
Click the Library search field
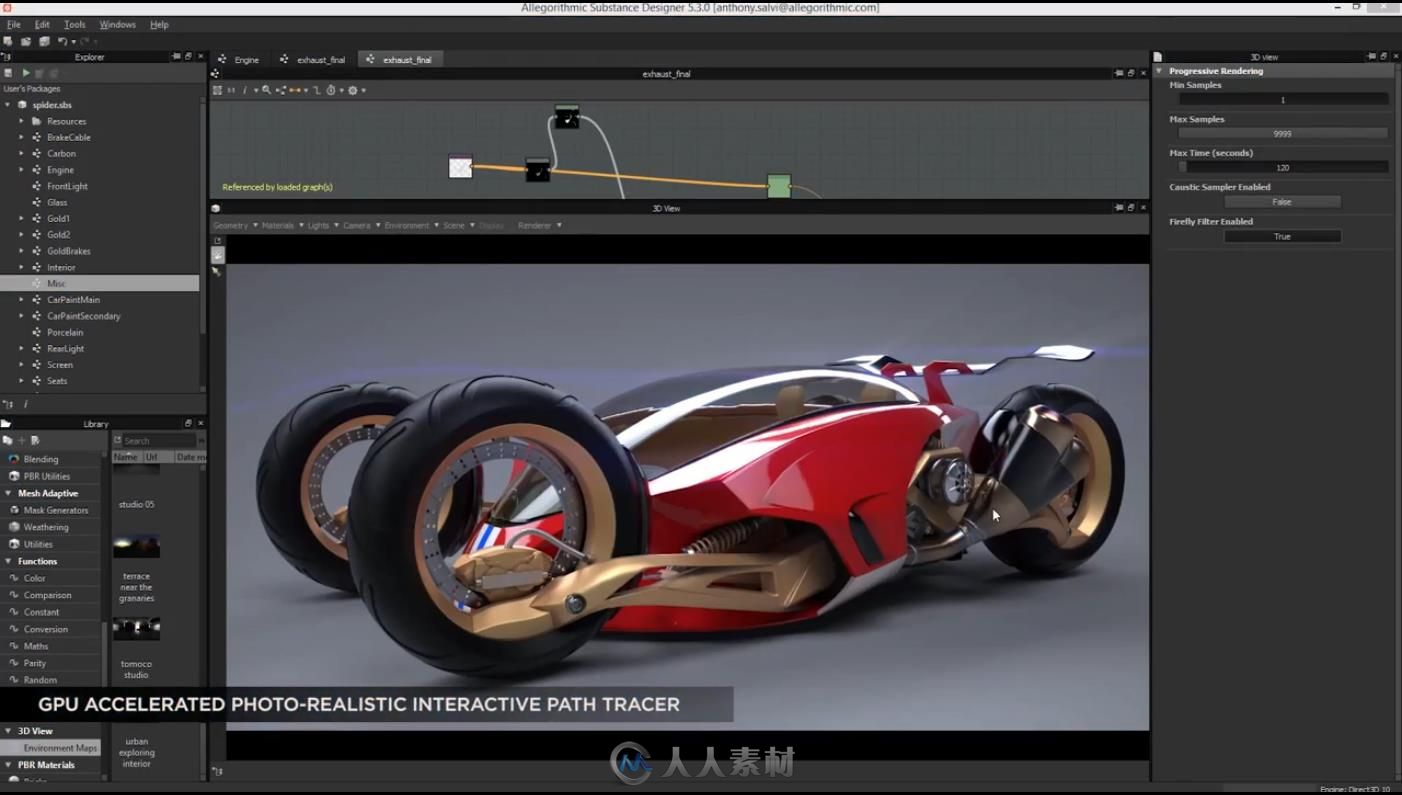[158, 440]
